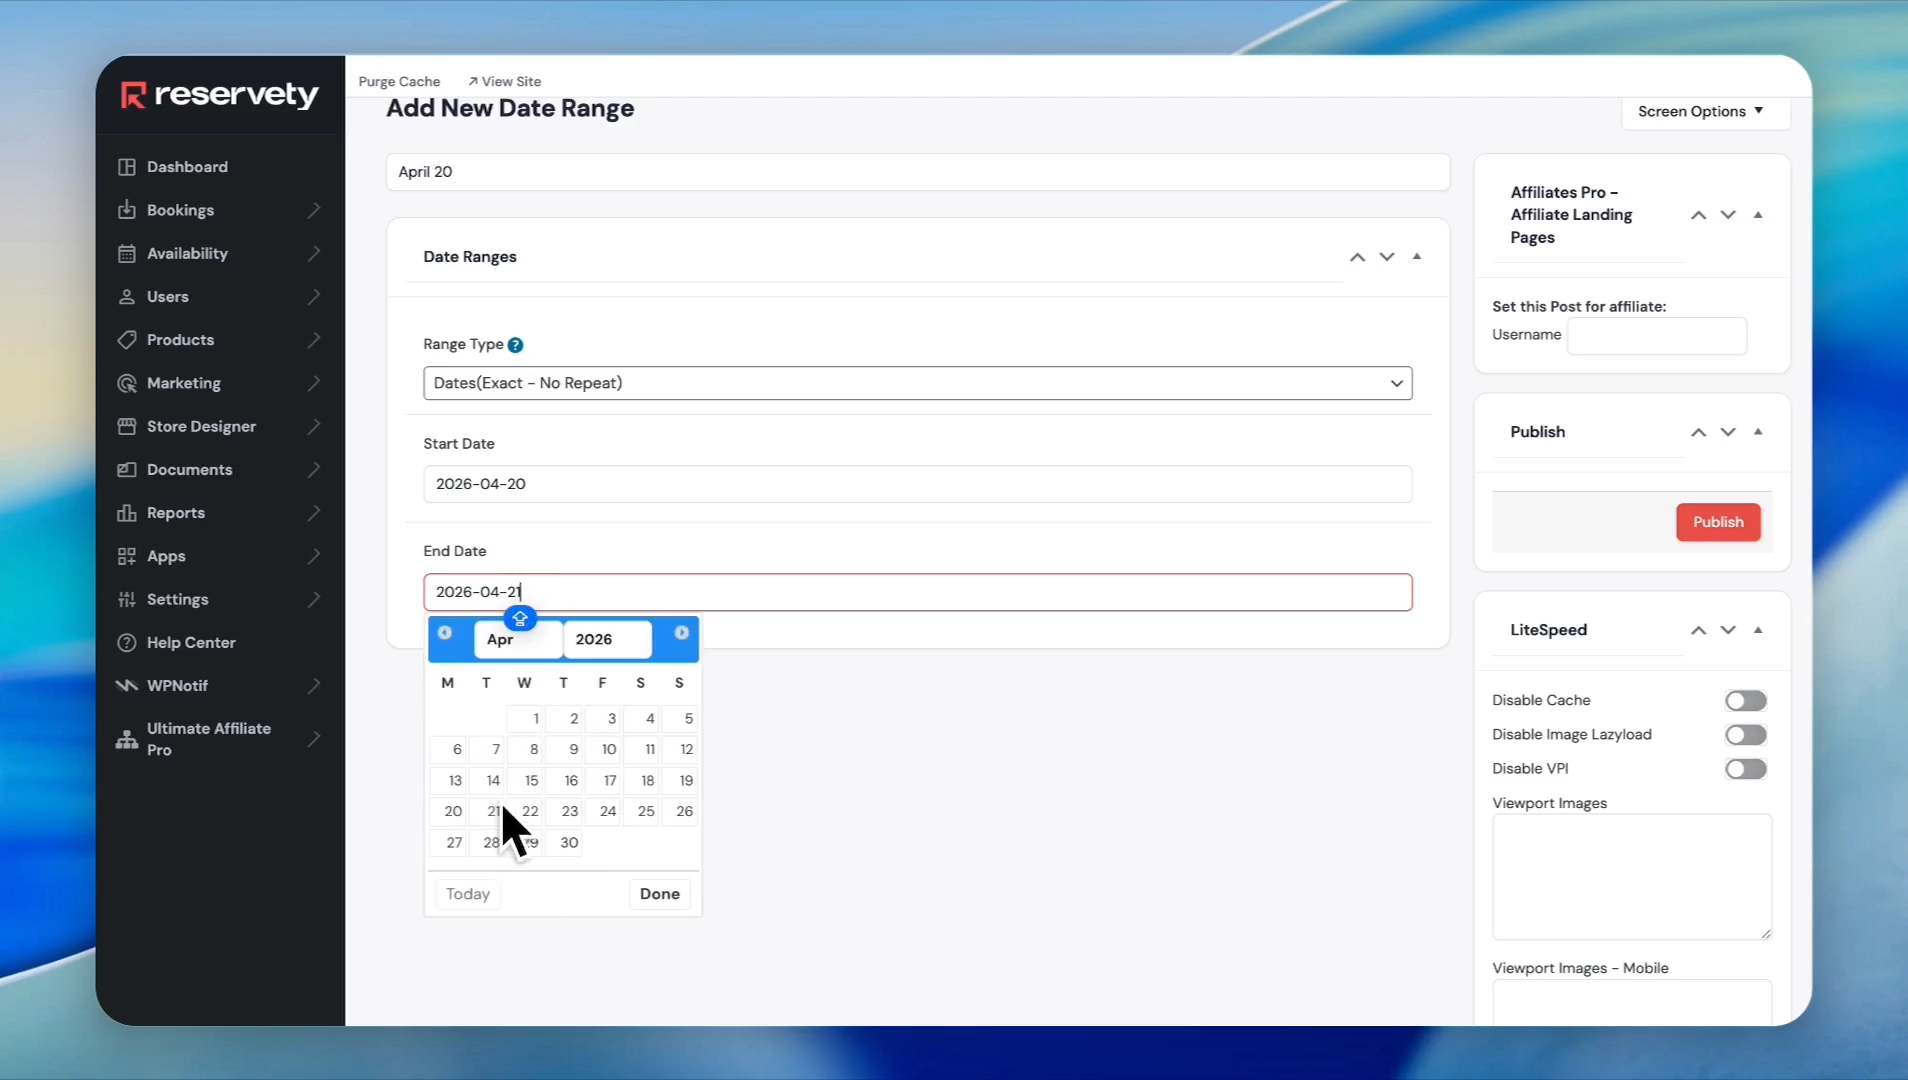Open the Bookings menu item
1908x1080 pixels.
(180, 210)
